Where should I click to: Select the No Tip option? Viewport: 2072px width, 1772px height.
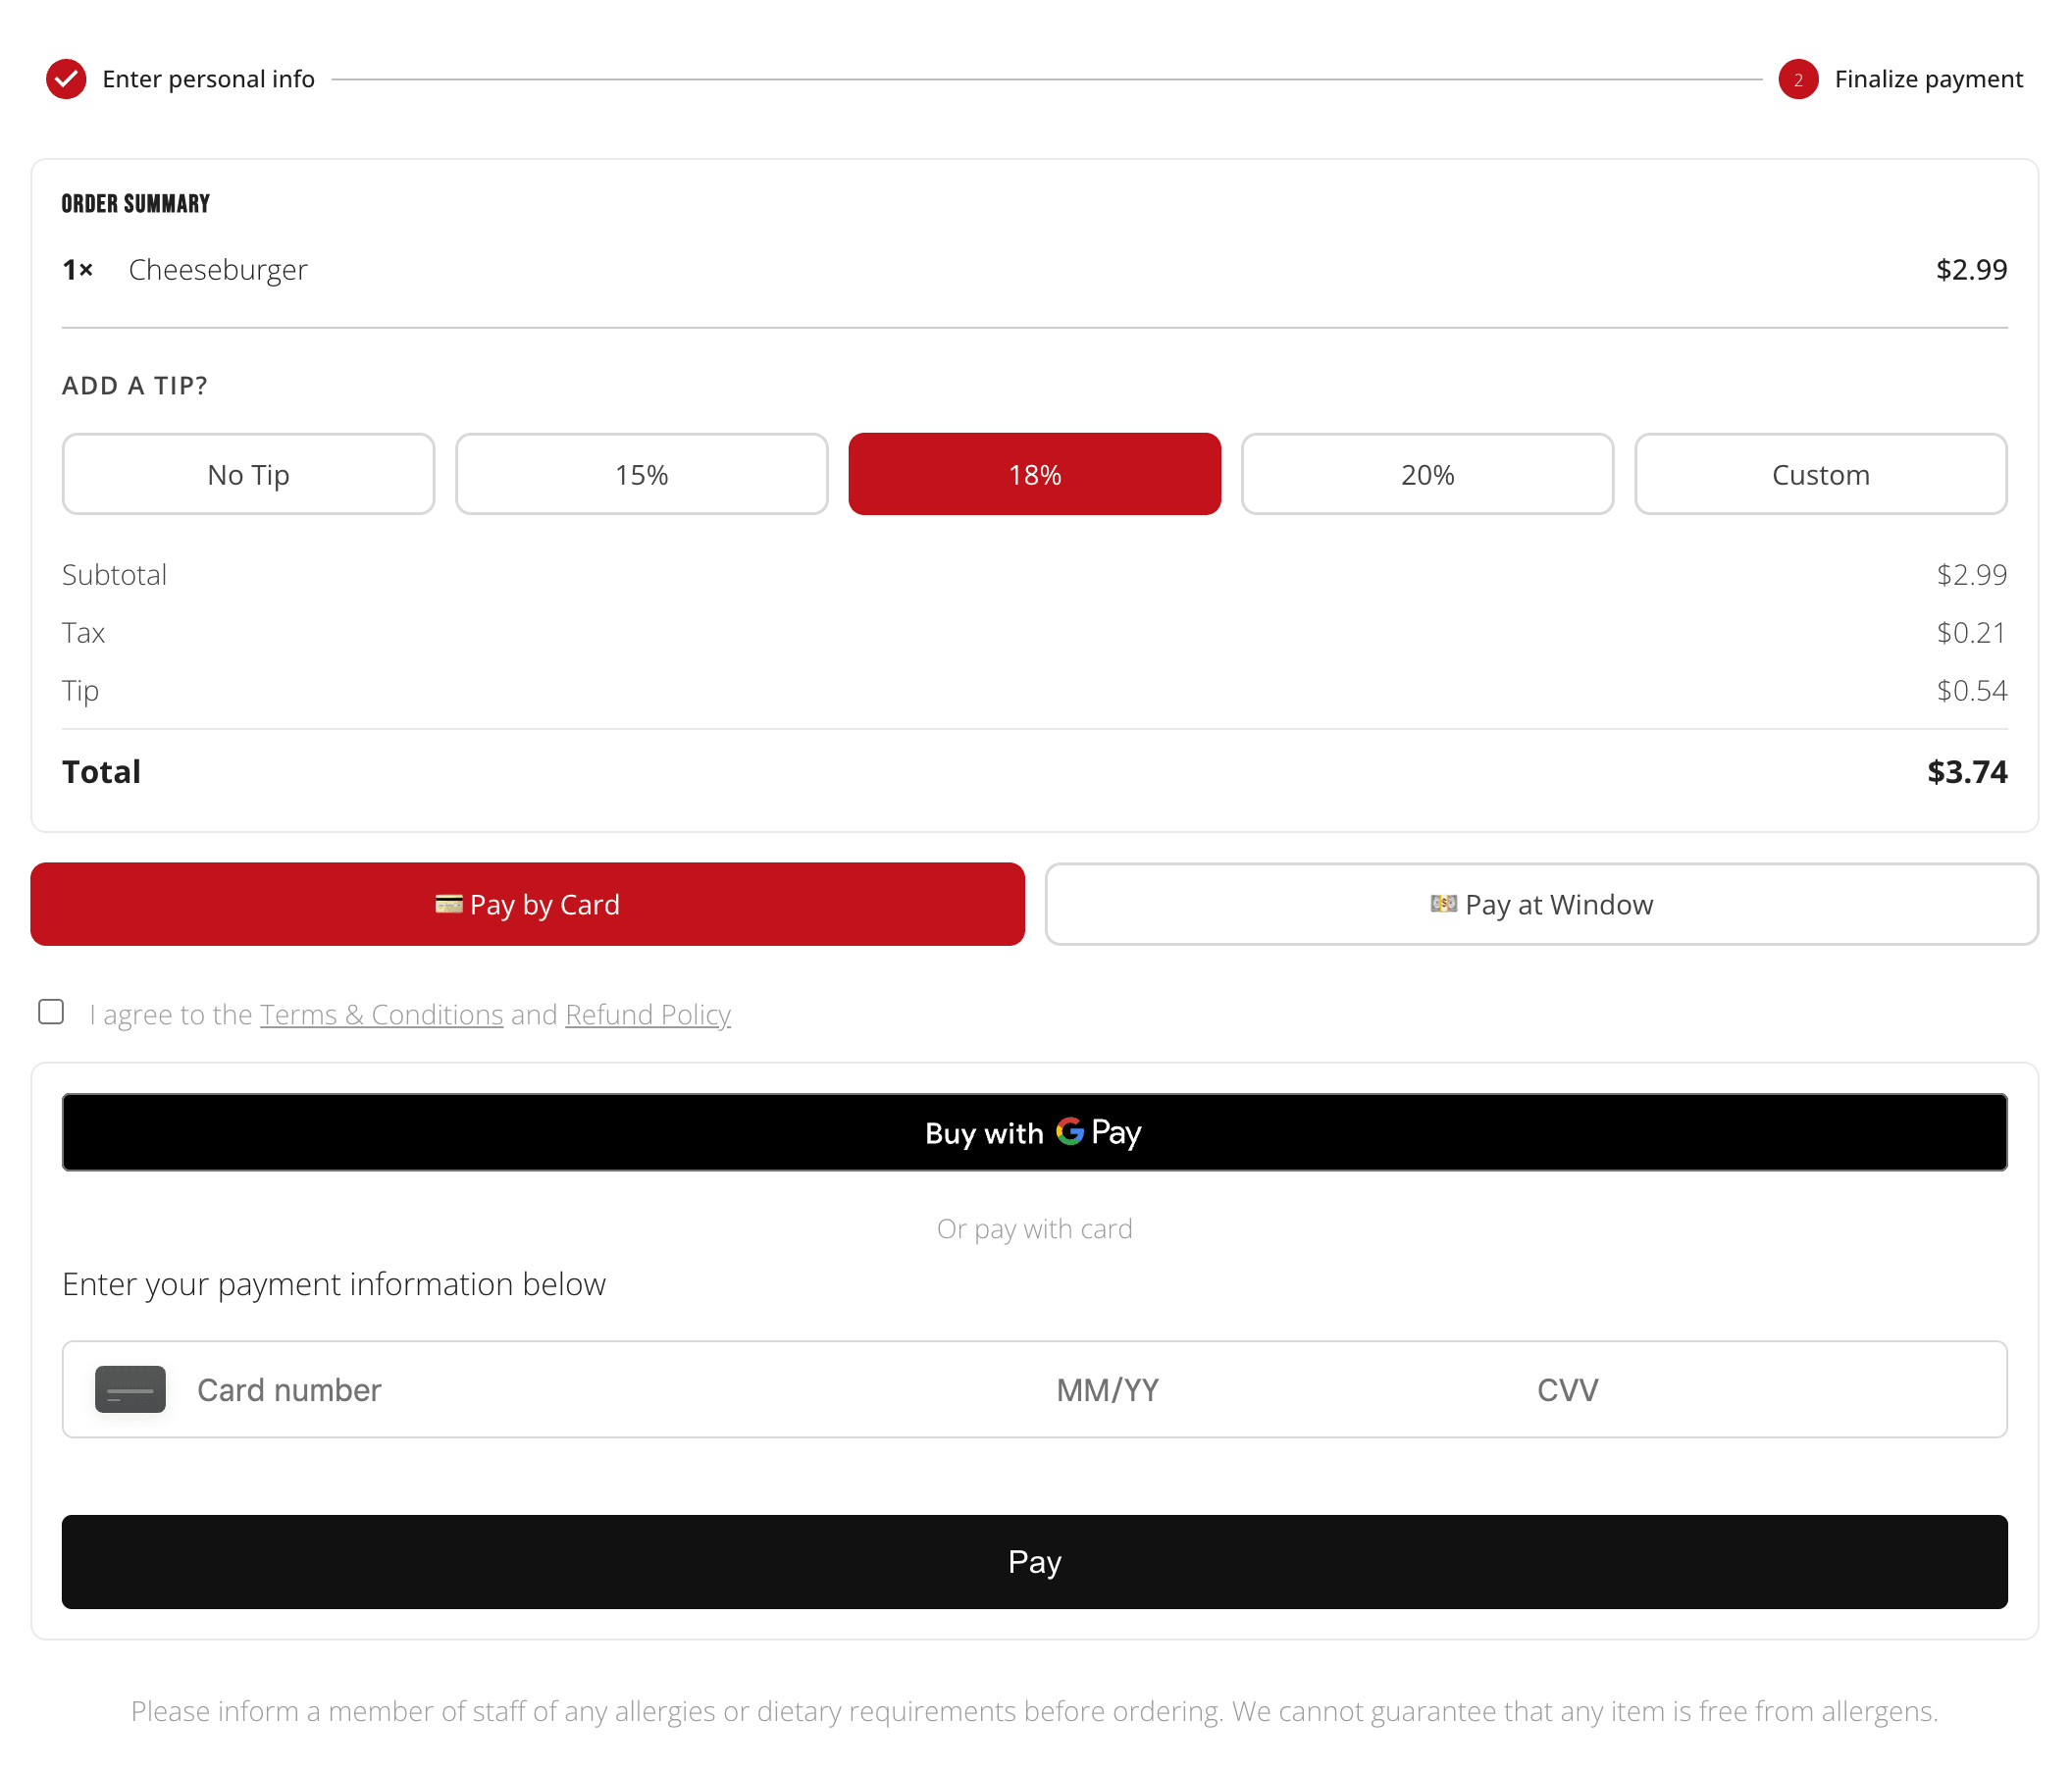(x=248, y=474)
